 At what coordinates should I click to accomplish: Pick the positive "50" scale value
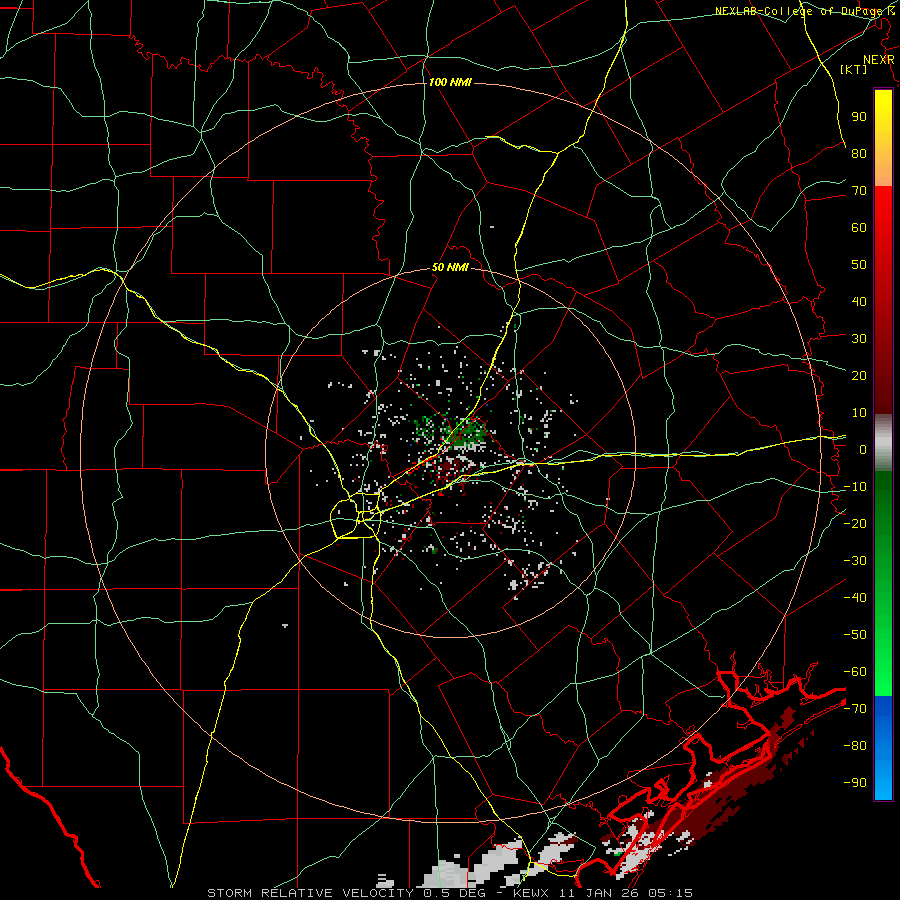pyautogui.click(x=859, y=265)
